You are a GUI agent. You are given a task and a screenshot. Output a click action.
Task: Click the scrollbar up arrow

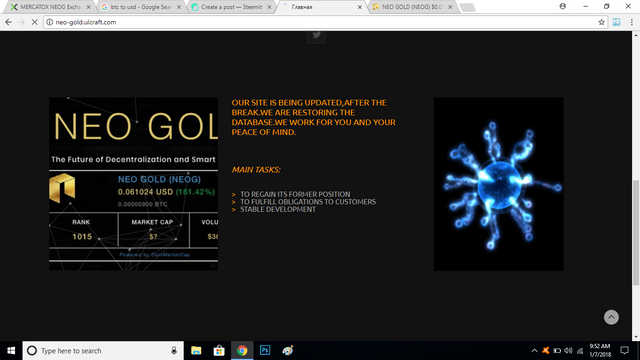click(636, 35)
